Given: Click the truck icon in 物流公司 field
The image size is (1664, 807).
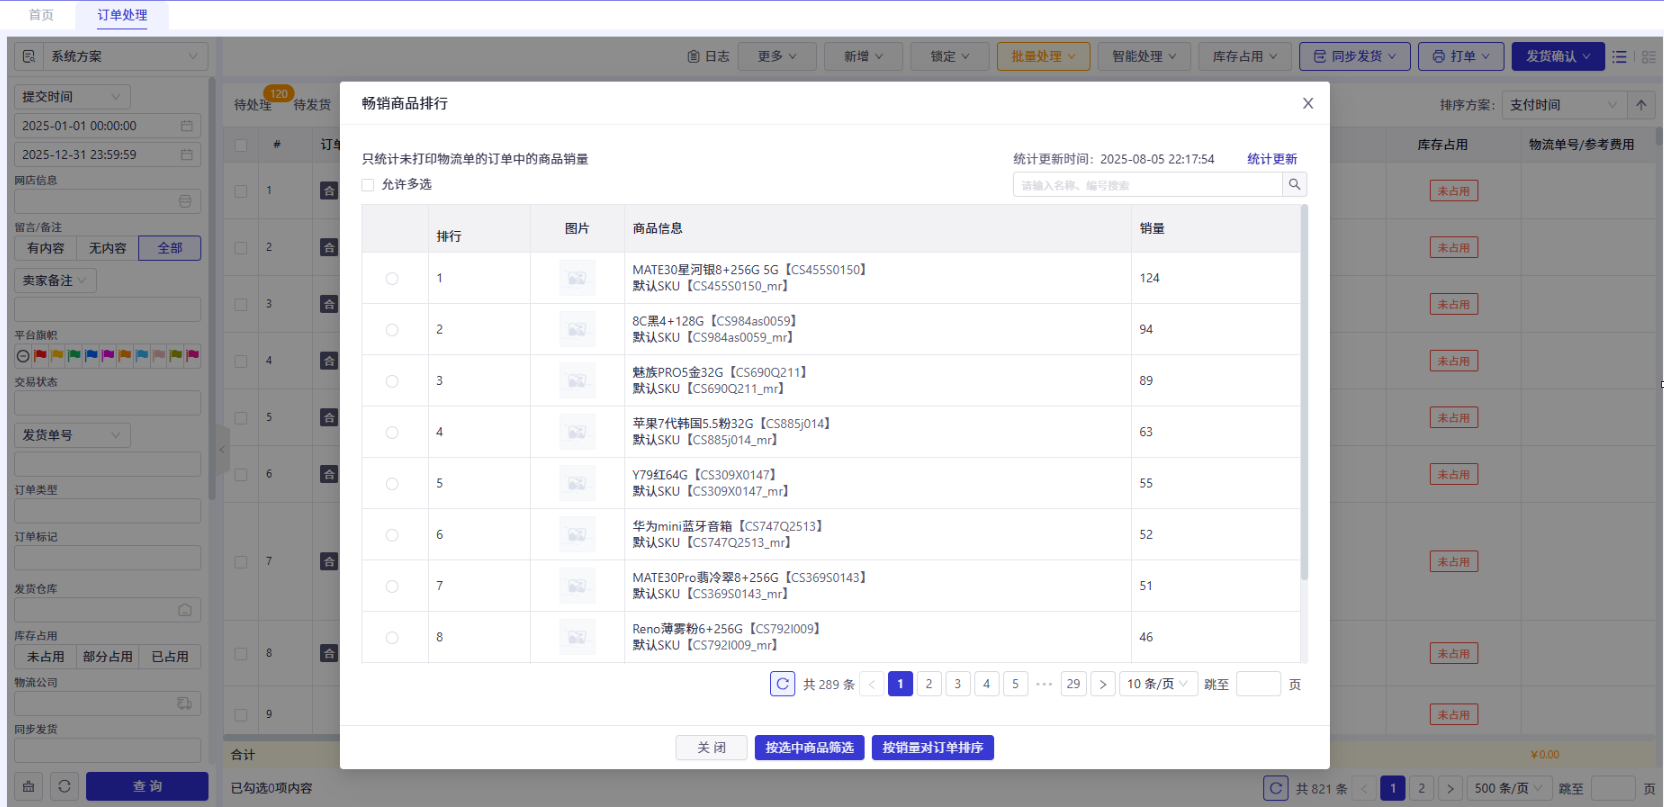Looking at the screenshot, I should click(185, 704).
